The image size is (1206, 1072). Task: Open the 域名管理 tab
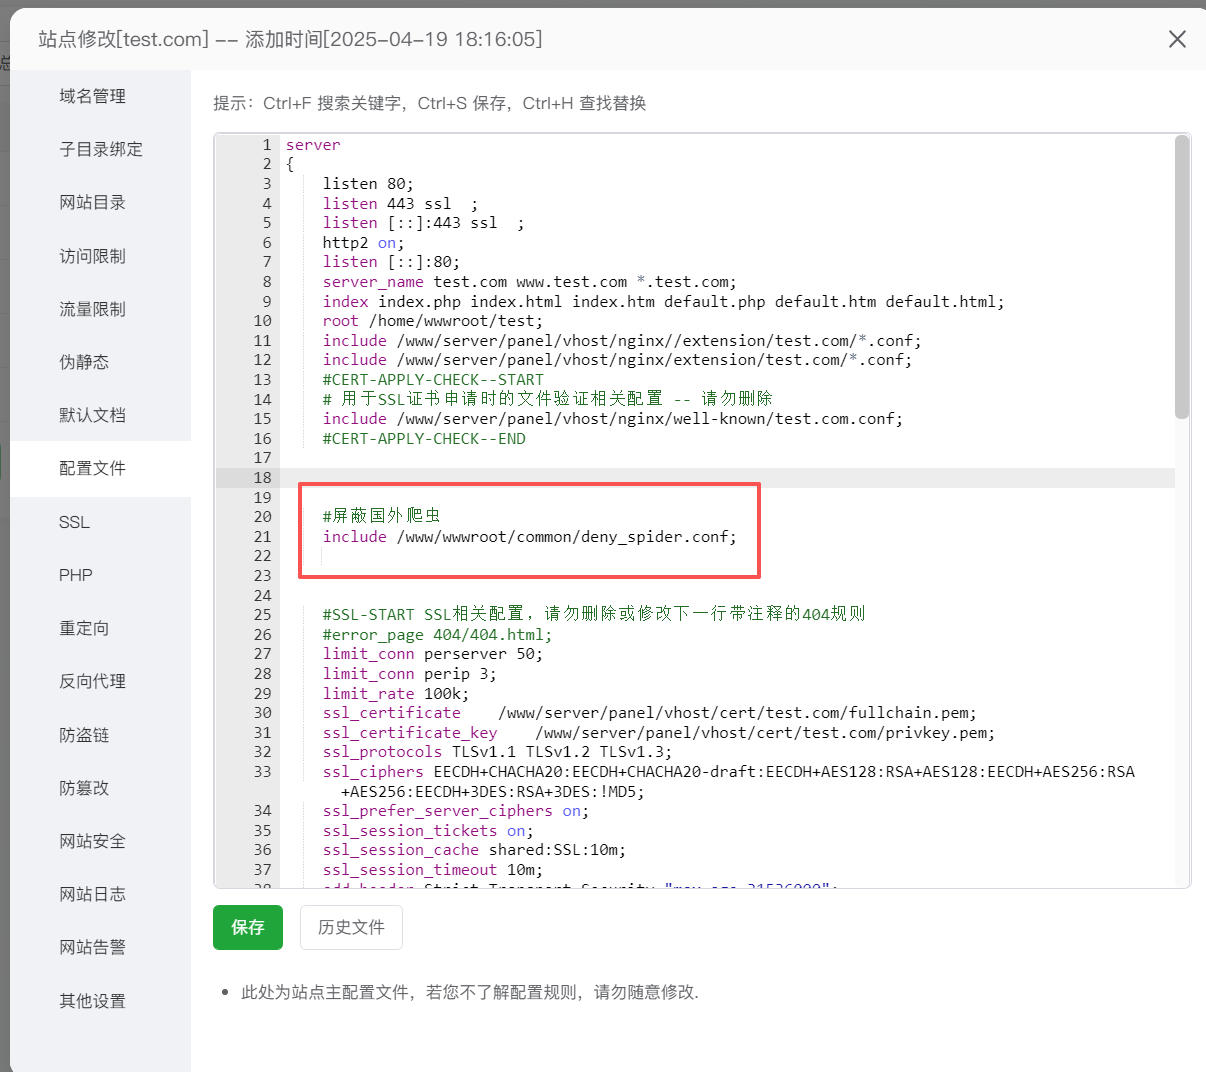point(92,96)
